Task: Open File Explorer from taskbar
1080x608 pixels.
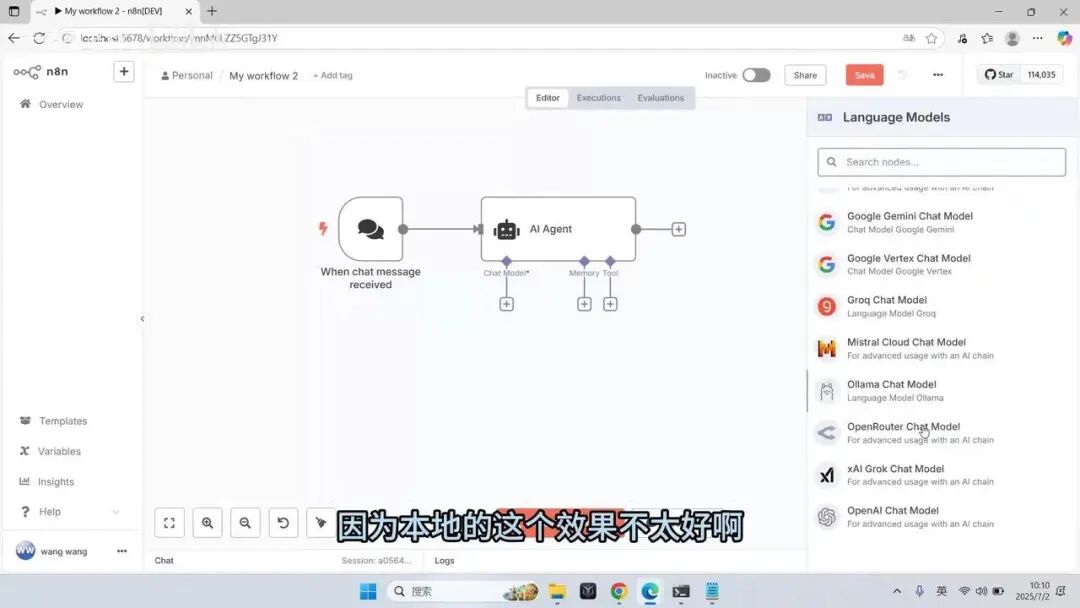Action: [557, 591]
